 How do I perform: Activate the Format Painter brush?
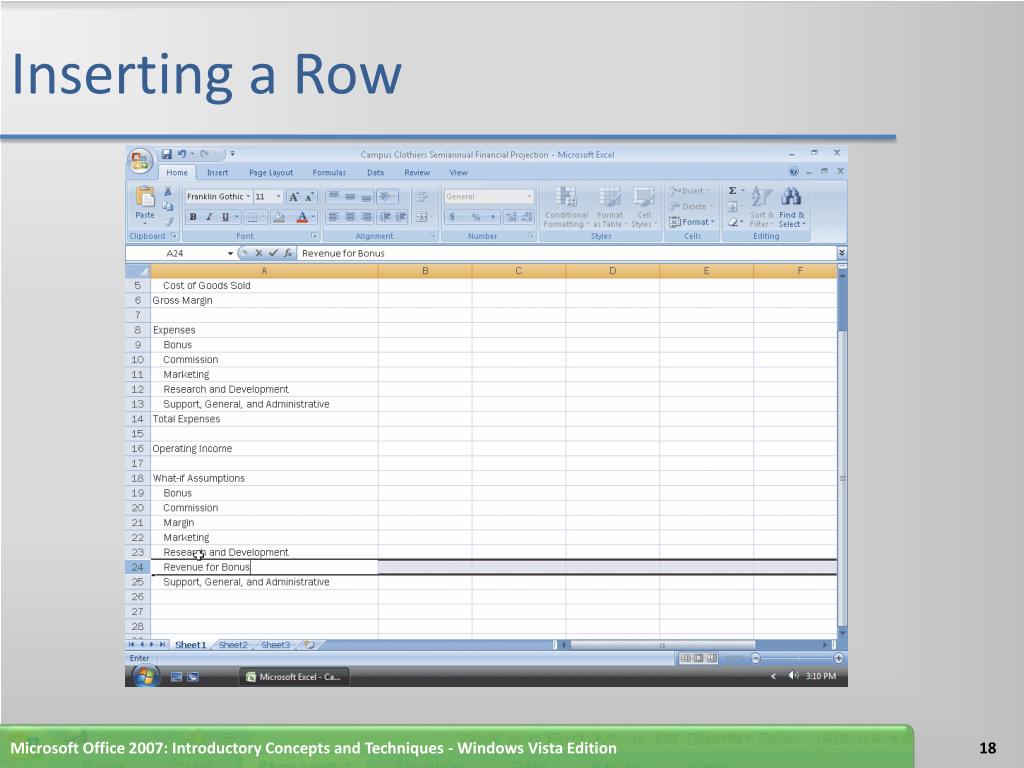[x=168, y=222]
